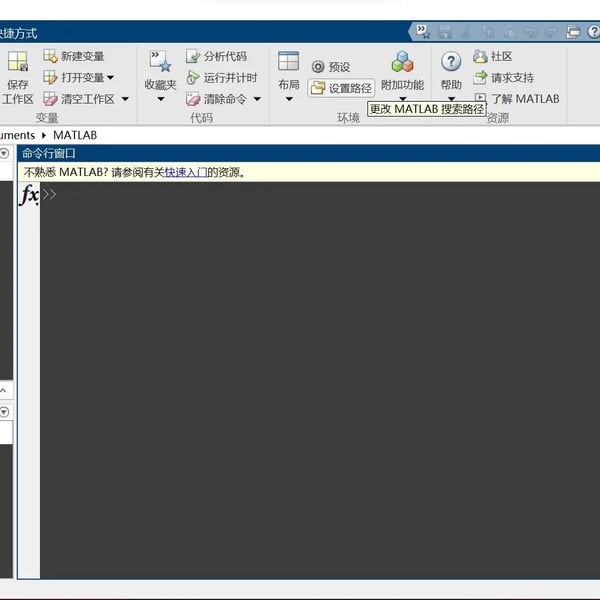Expand the 布局 dropdown arrow
The height and width of the screenshot is (600, 600).
pyautogui.click(x=289, y=99)
